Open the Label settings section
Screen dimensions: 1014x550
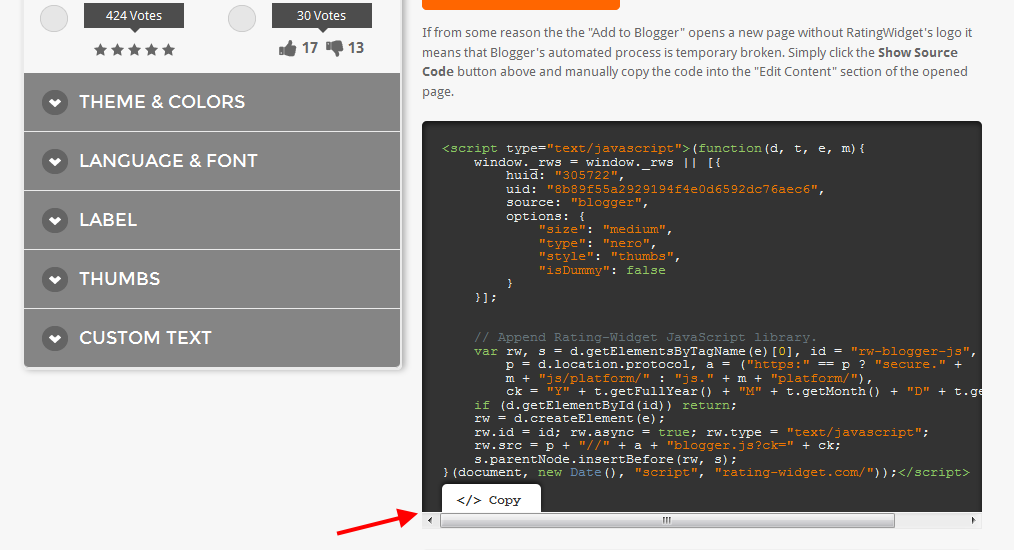click(x=212, y=220)
